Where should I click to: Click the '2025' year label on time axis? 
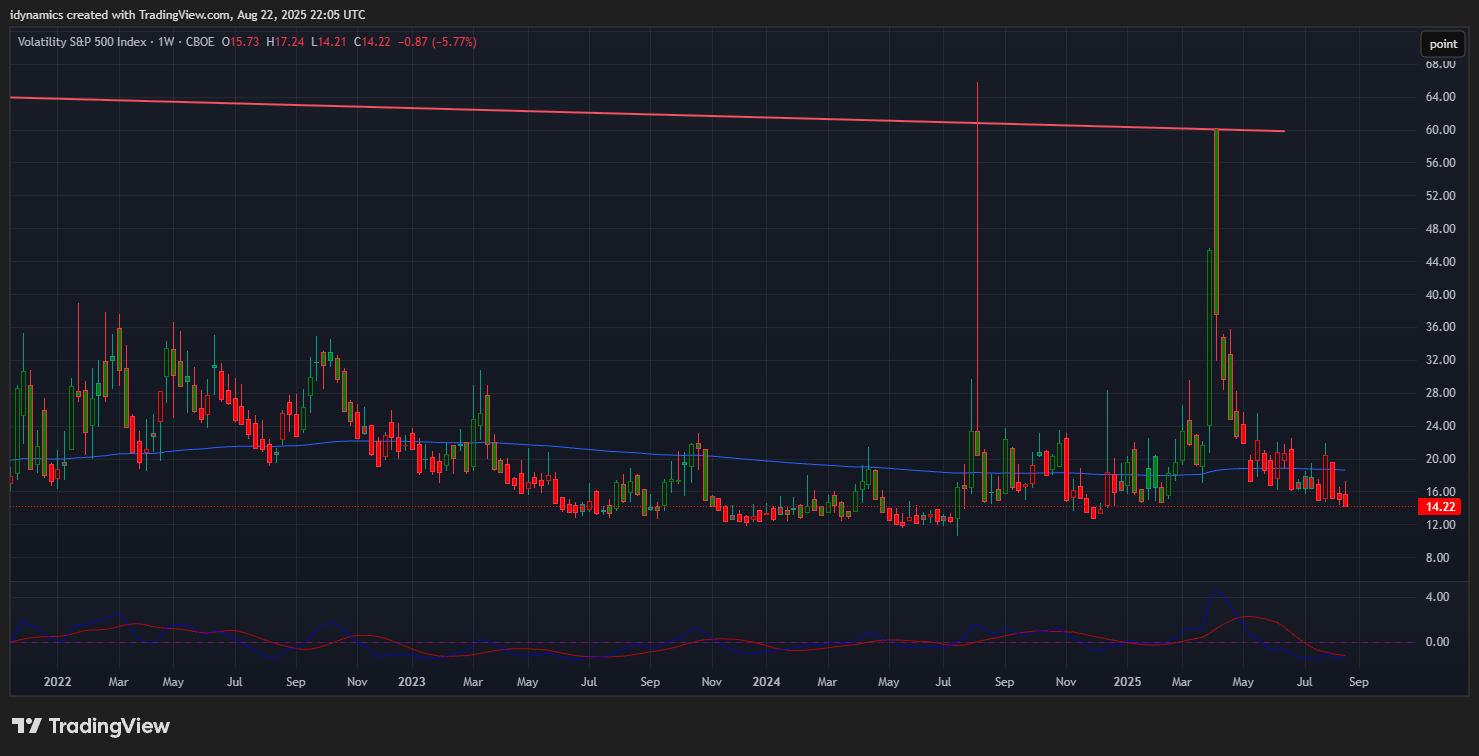tap(1127, 682)
